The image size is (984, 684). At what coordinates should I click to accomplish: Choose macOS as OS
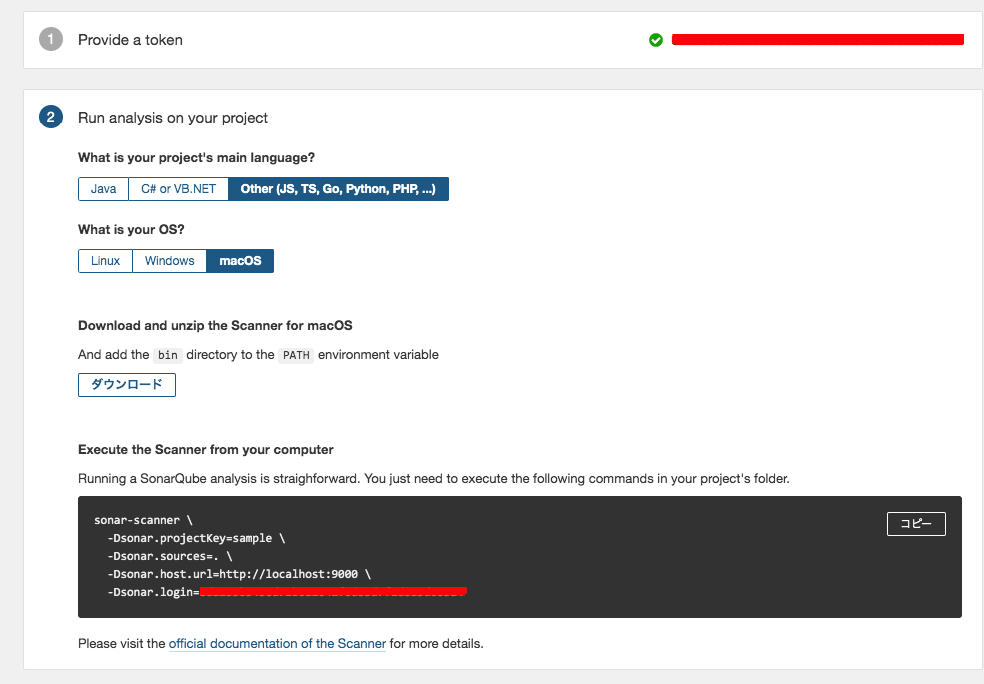(240, 261)
